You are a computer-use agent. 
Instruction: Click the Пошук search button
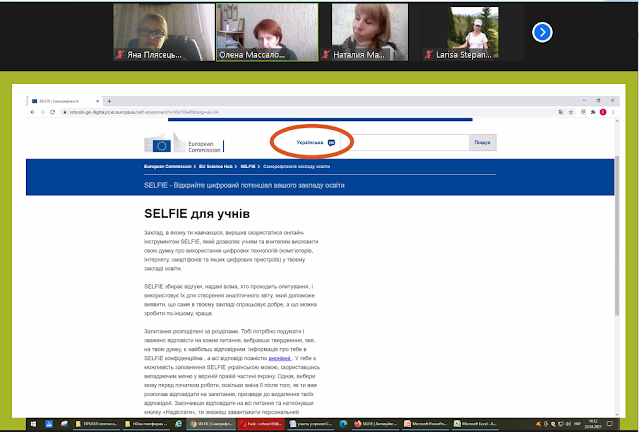tap(483, 143)
